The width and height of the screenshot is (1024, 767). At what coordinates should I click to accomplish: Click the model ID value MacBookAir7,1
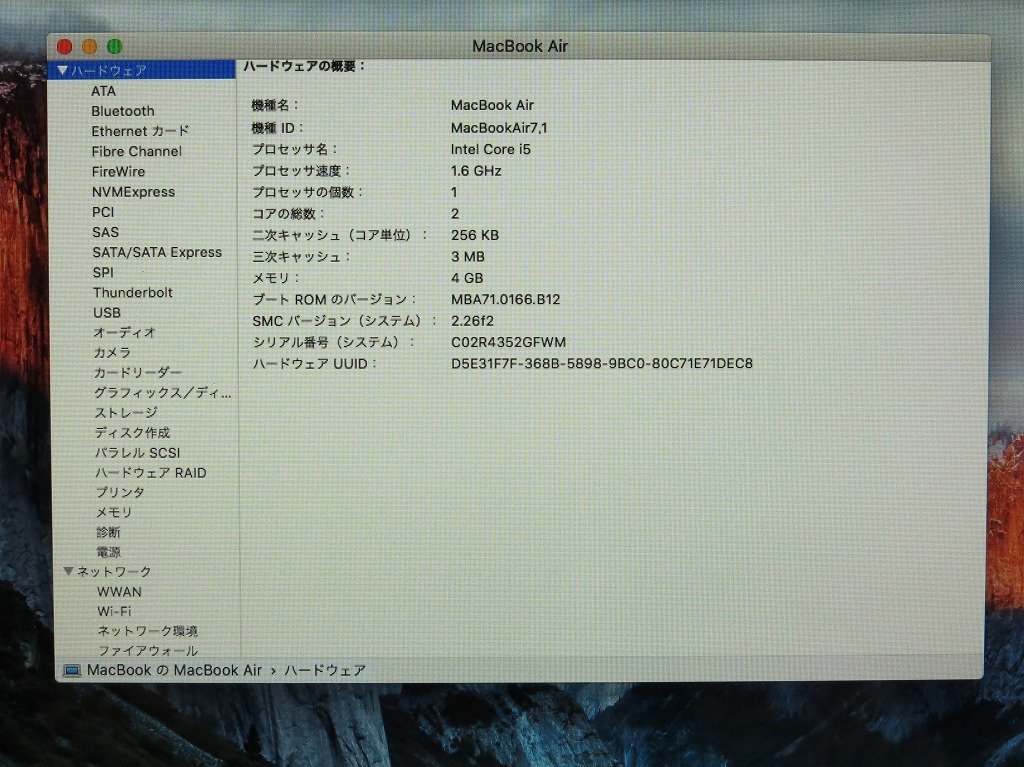pyautogui.click(x=499, y=128)
